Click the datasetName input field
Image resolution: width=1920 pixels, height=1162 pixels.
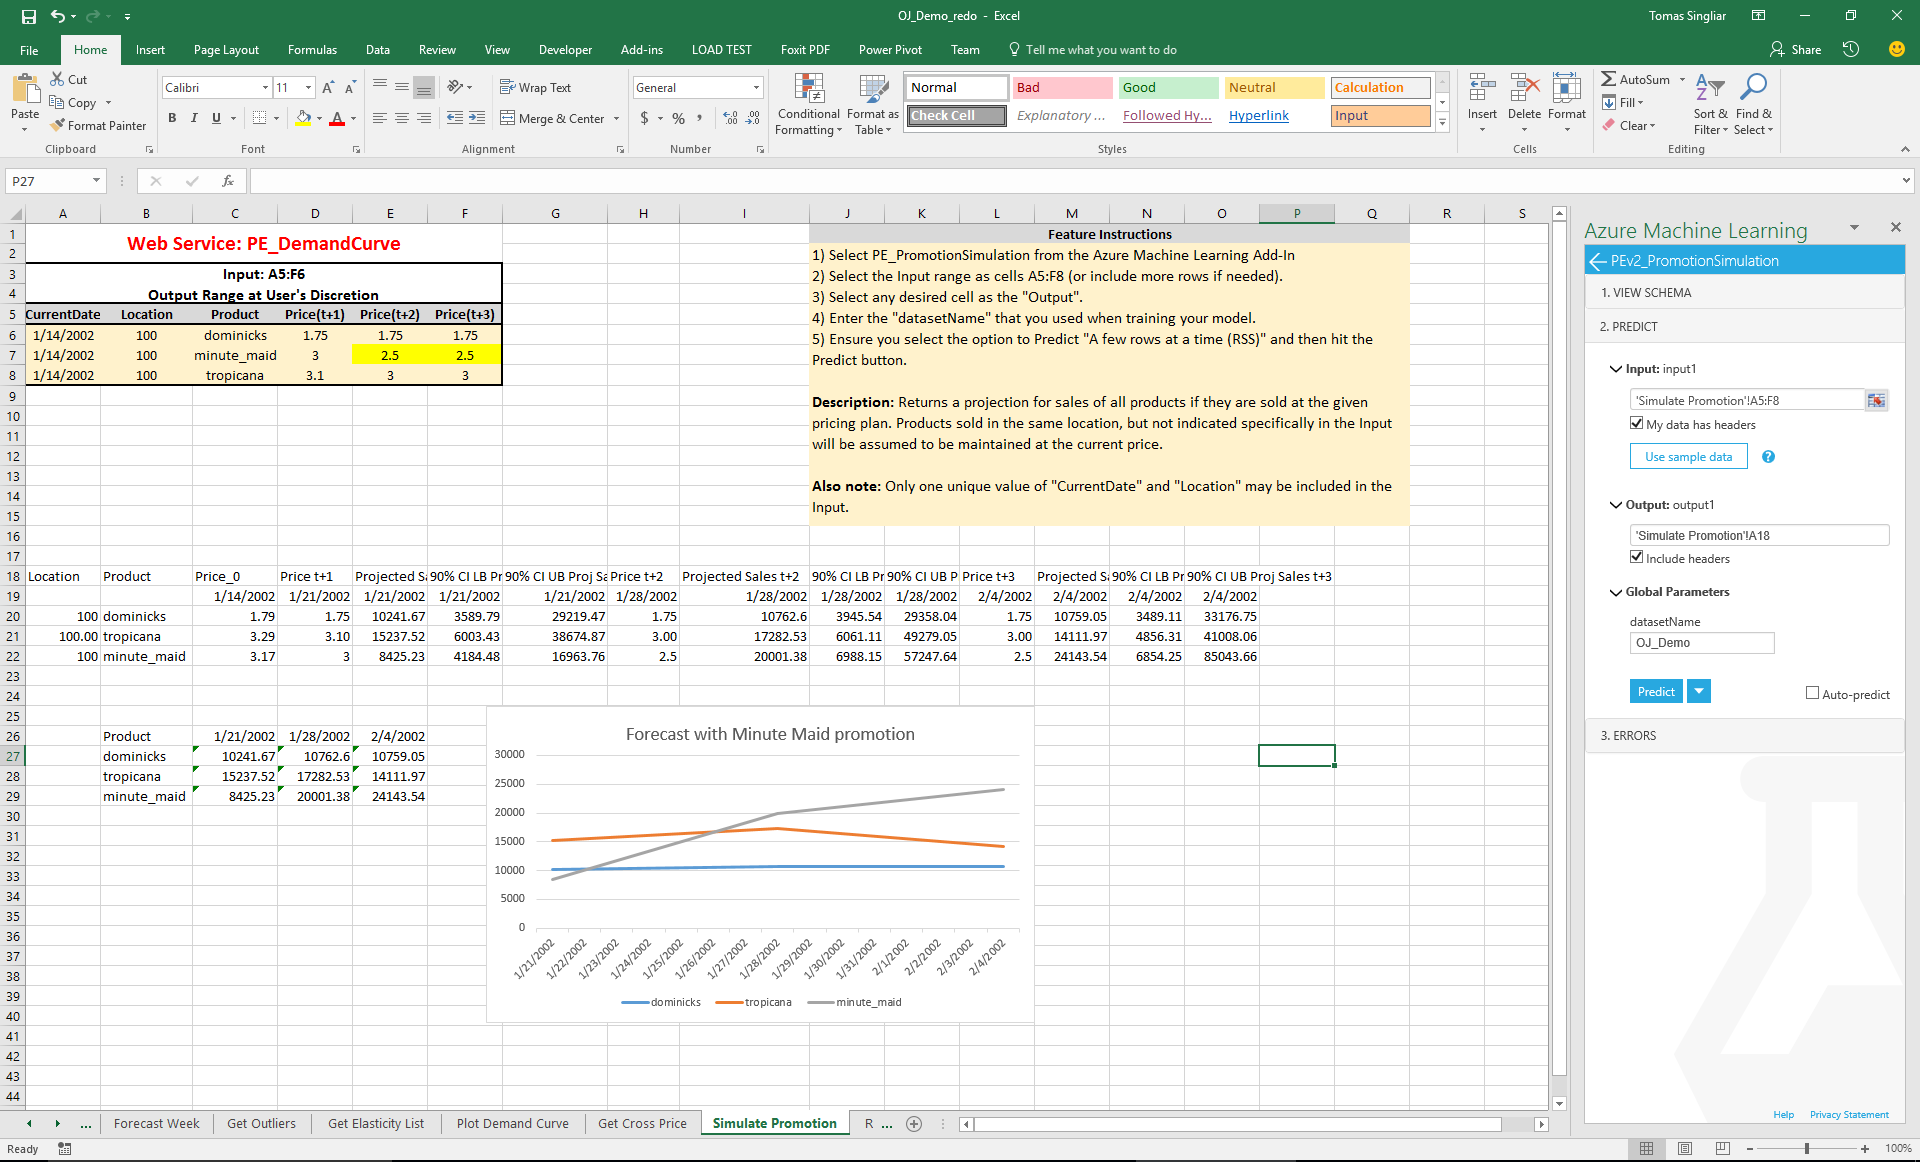tap(1702, 643)
